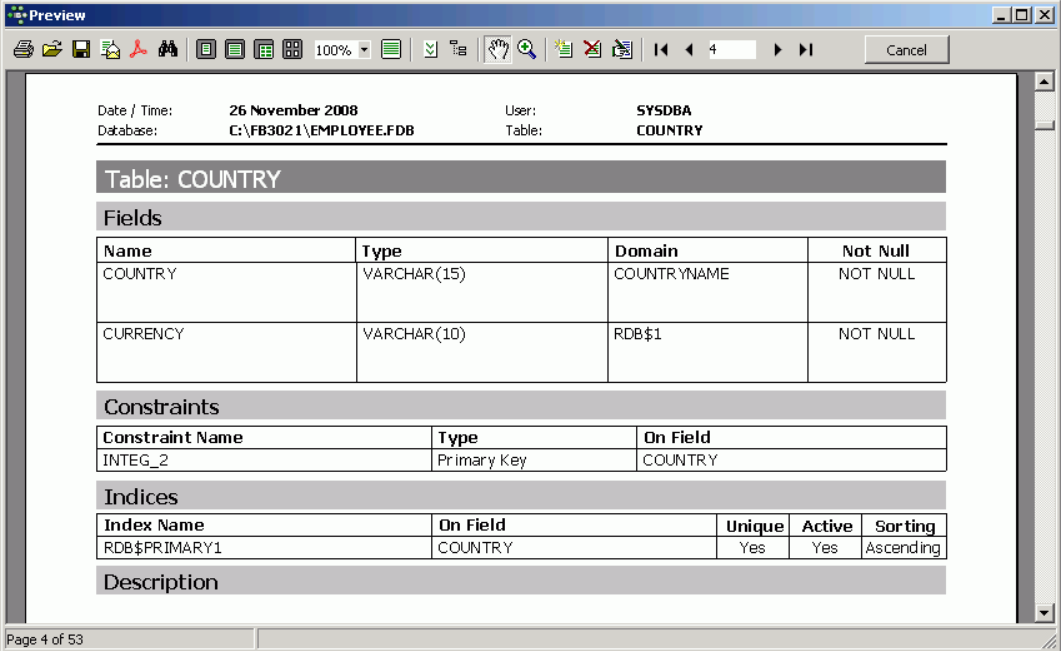
Task: Jump to the last page
Action: [x=806, y=50]
